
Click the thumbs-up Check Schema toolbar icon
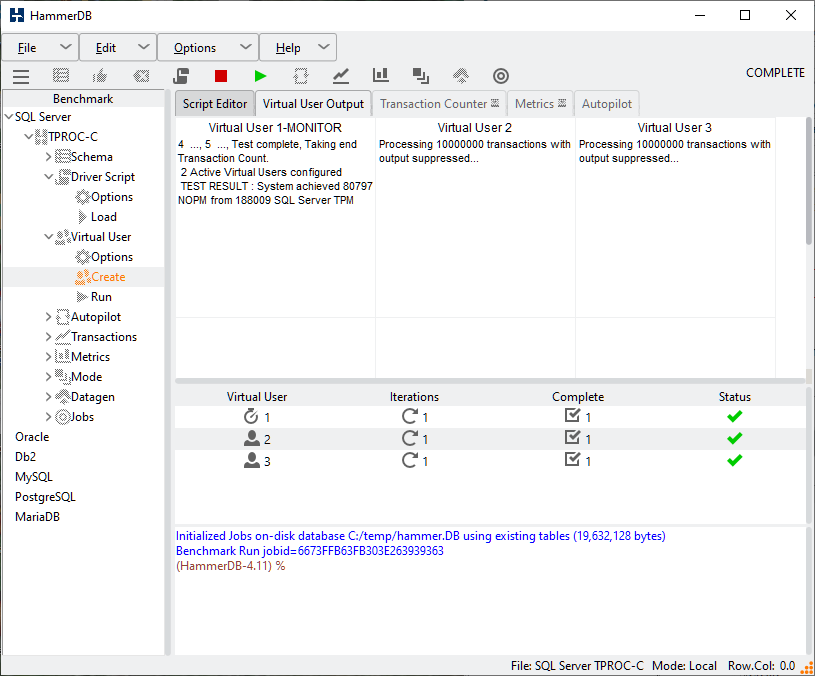(100, 76)
